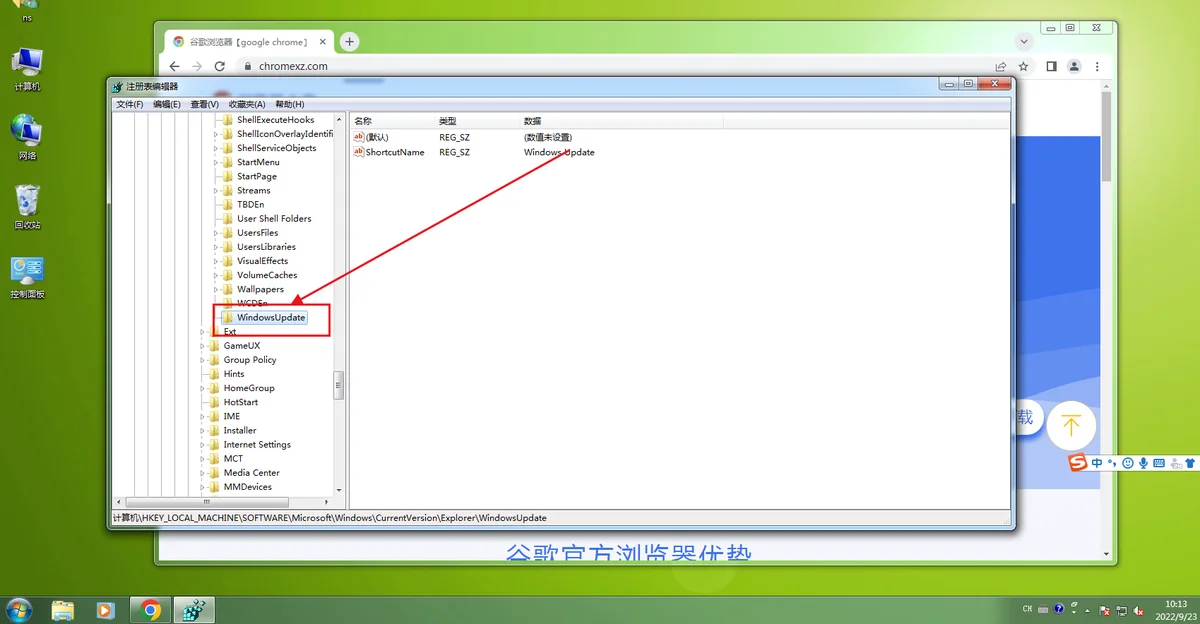The image size is (1200, 624).
Task: Click the Chrome profile avatar icon
Action: pyautogui.click(x=1074, y=66)
